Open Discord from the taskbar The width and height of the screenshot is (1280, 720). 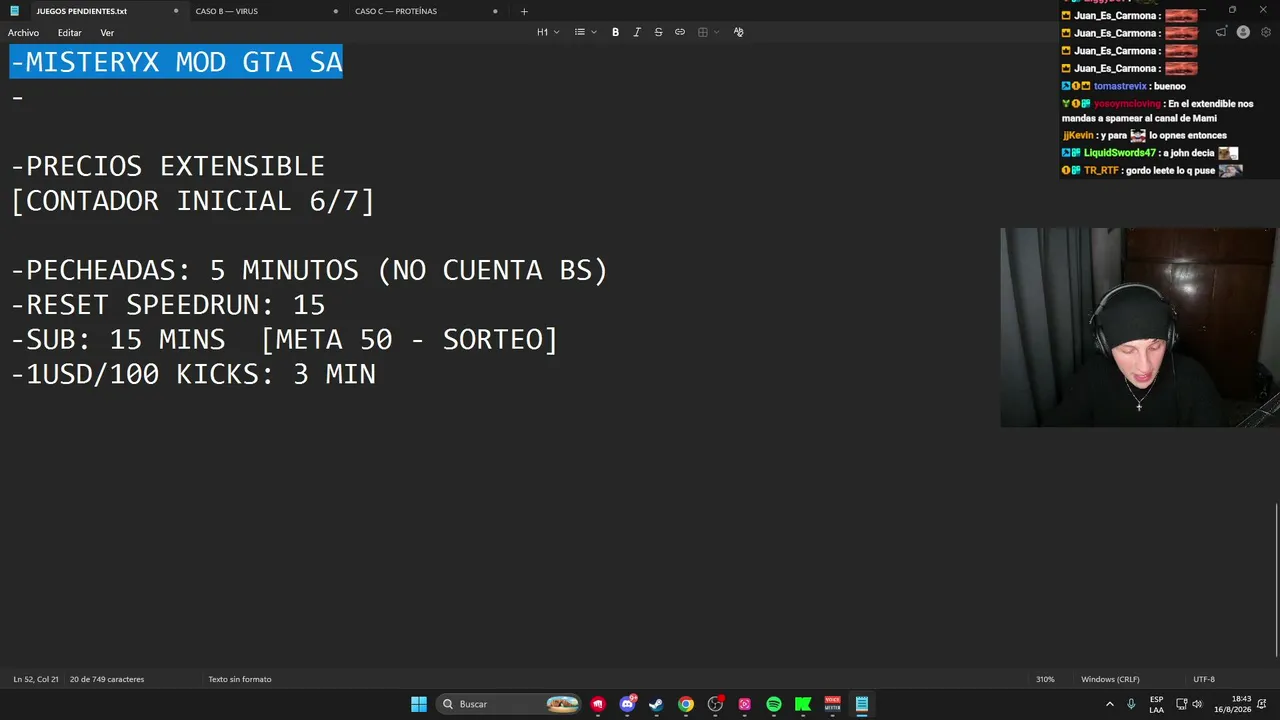pyautogui.click(x=627, y=704)
